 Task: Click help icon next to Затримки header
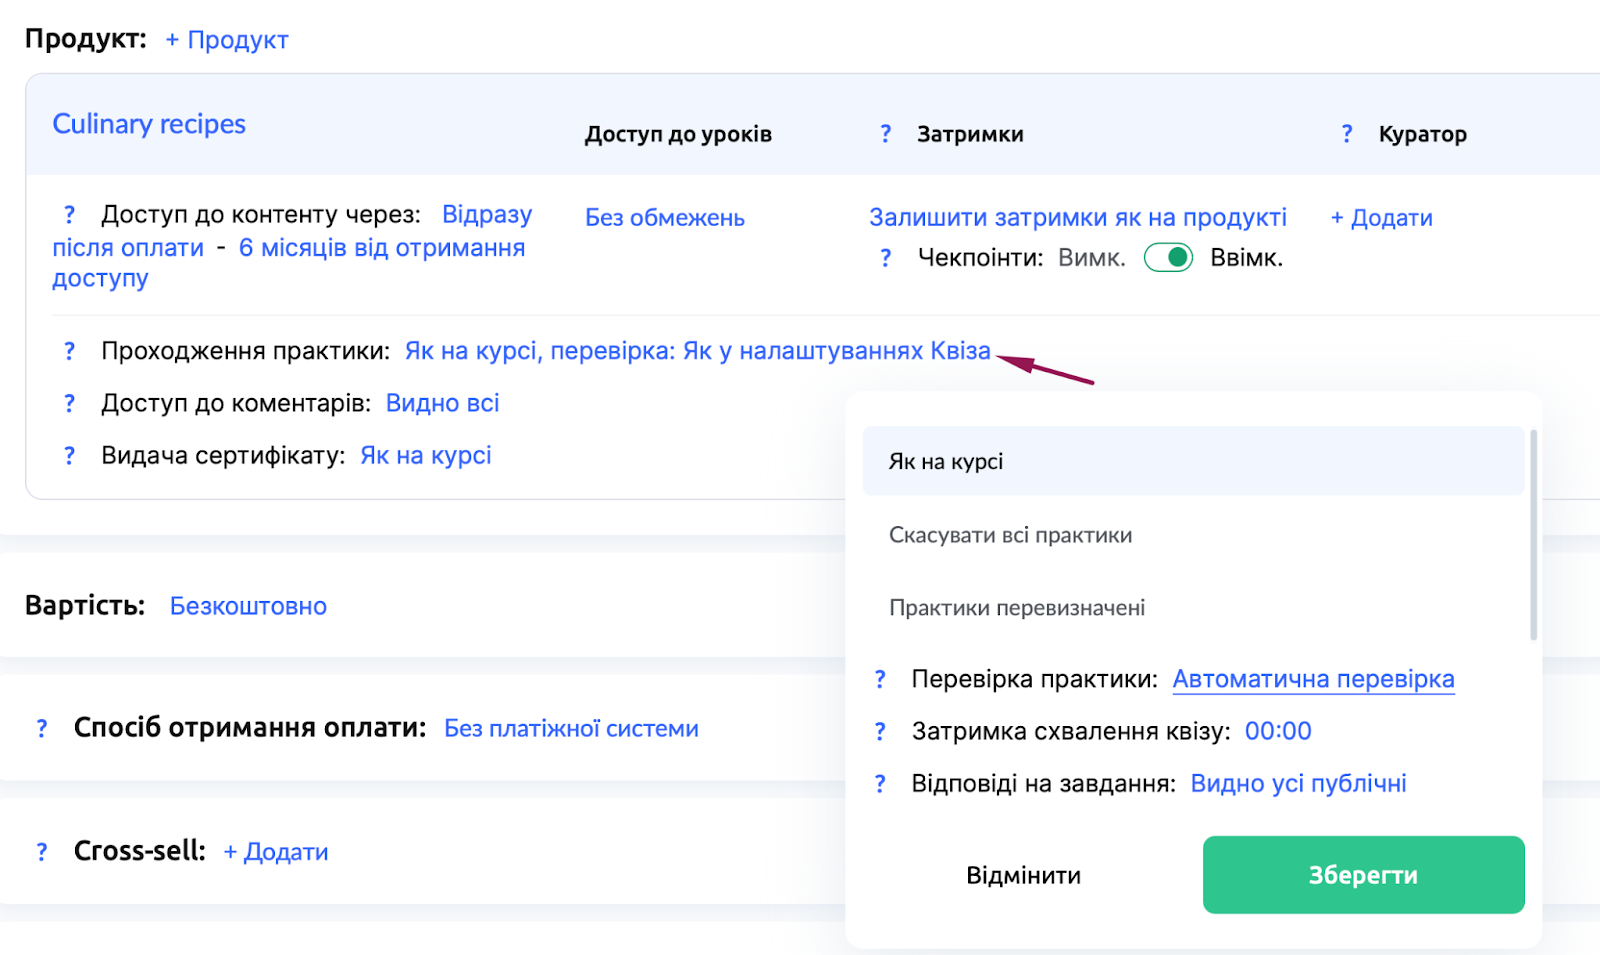tap(885, 134)
